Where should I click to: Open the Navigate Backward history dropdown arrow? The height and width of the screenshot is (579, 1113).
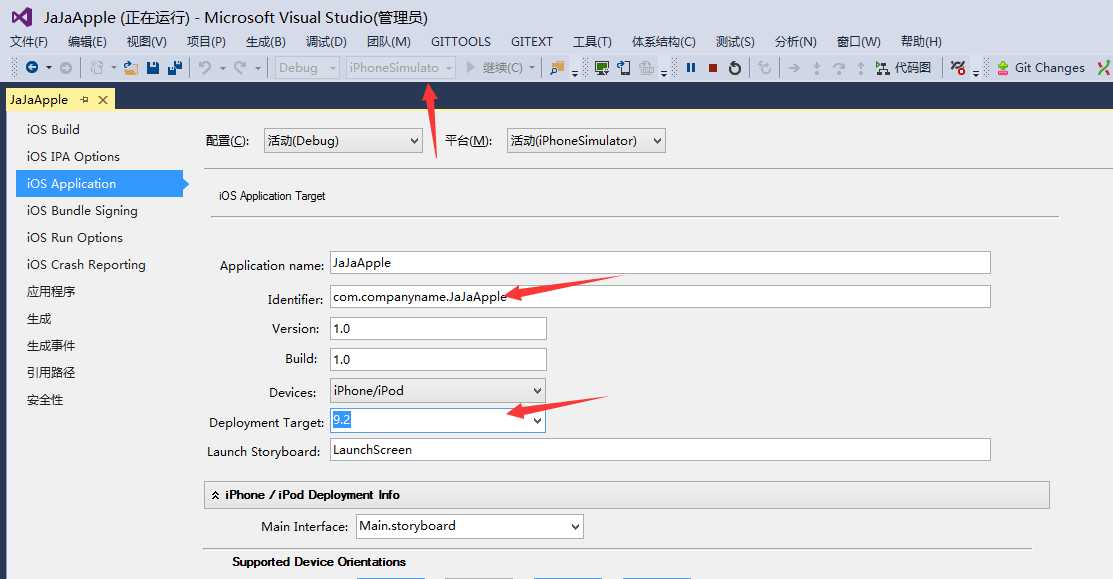[x=49, y=68]
